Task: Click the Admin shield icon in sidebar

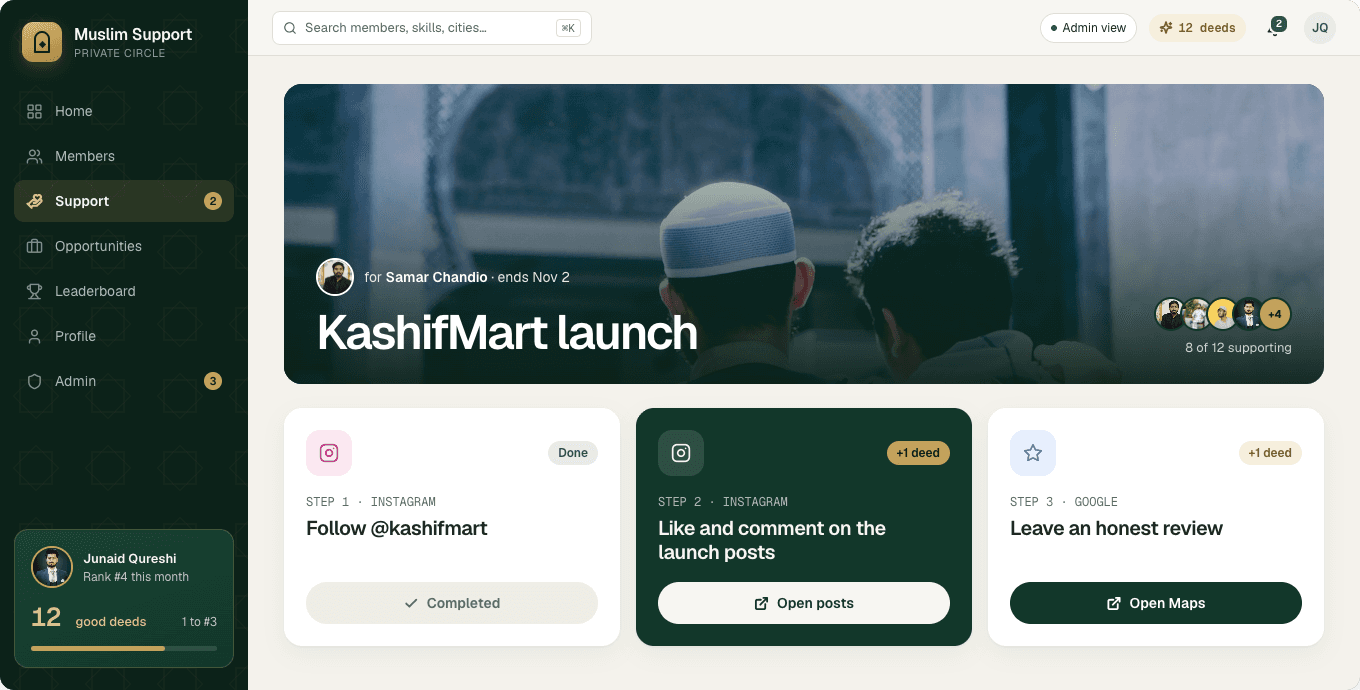Action: click(x=35, y=381)
